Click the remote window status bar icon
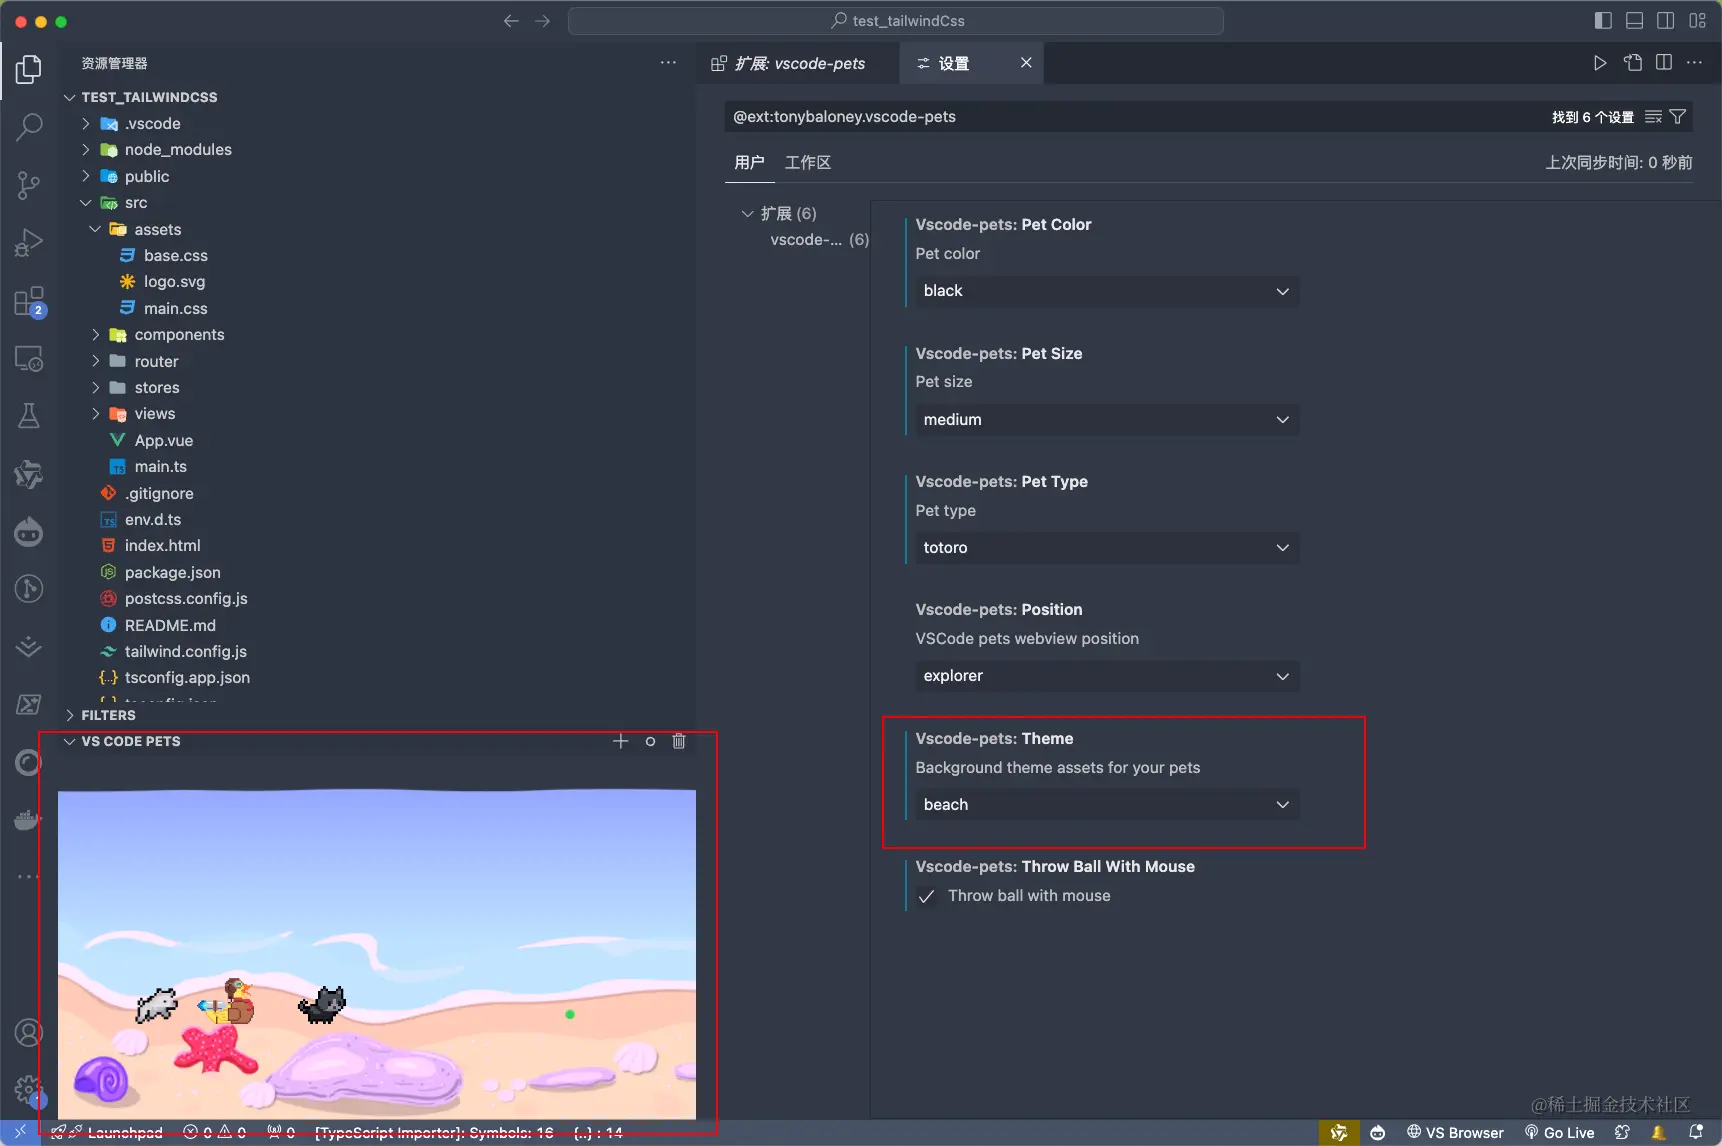 pyautogui.click(x=20, y=1132)
